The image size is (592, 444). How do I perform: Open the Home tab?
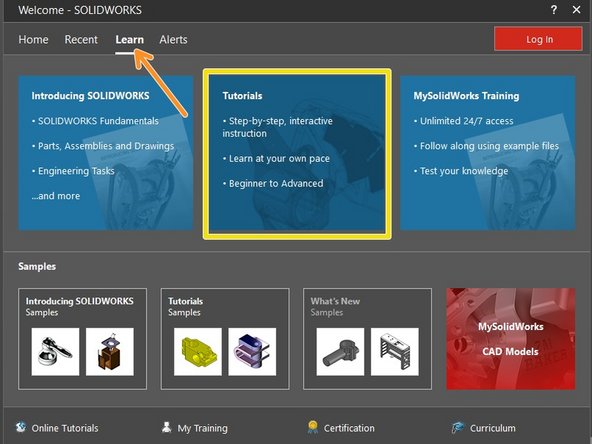click(33, 40)
